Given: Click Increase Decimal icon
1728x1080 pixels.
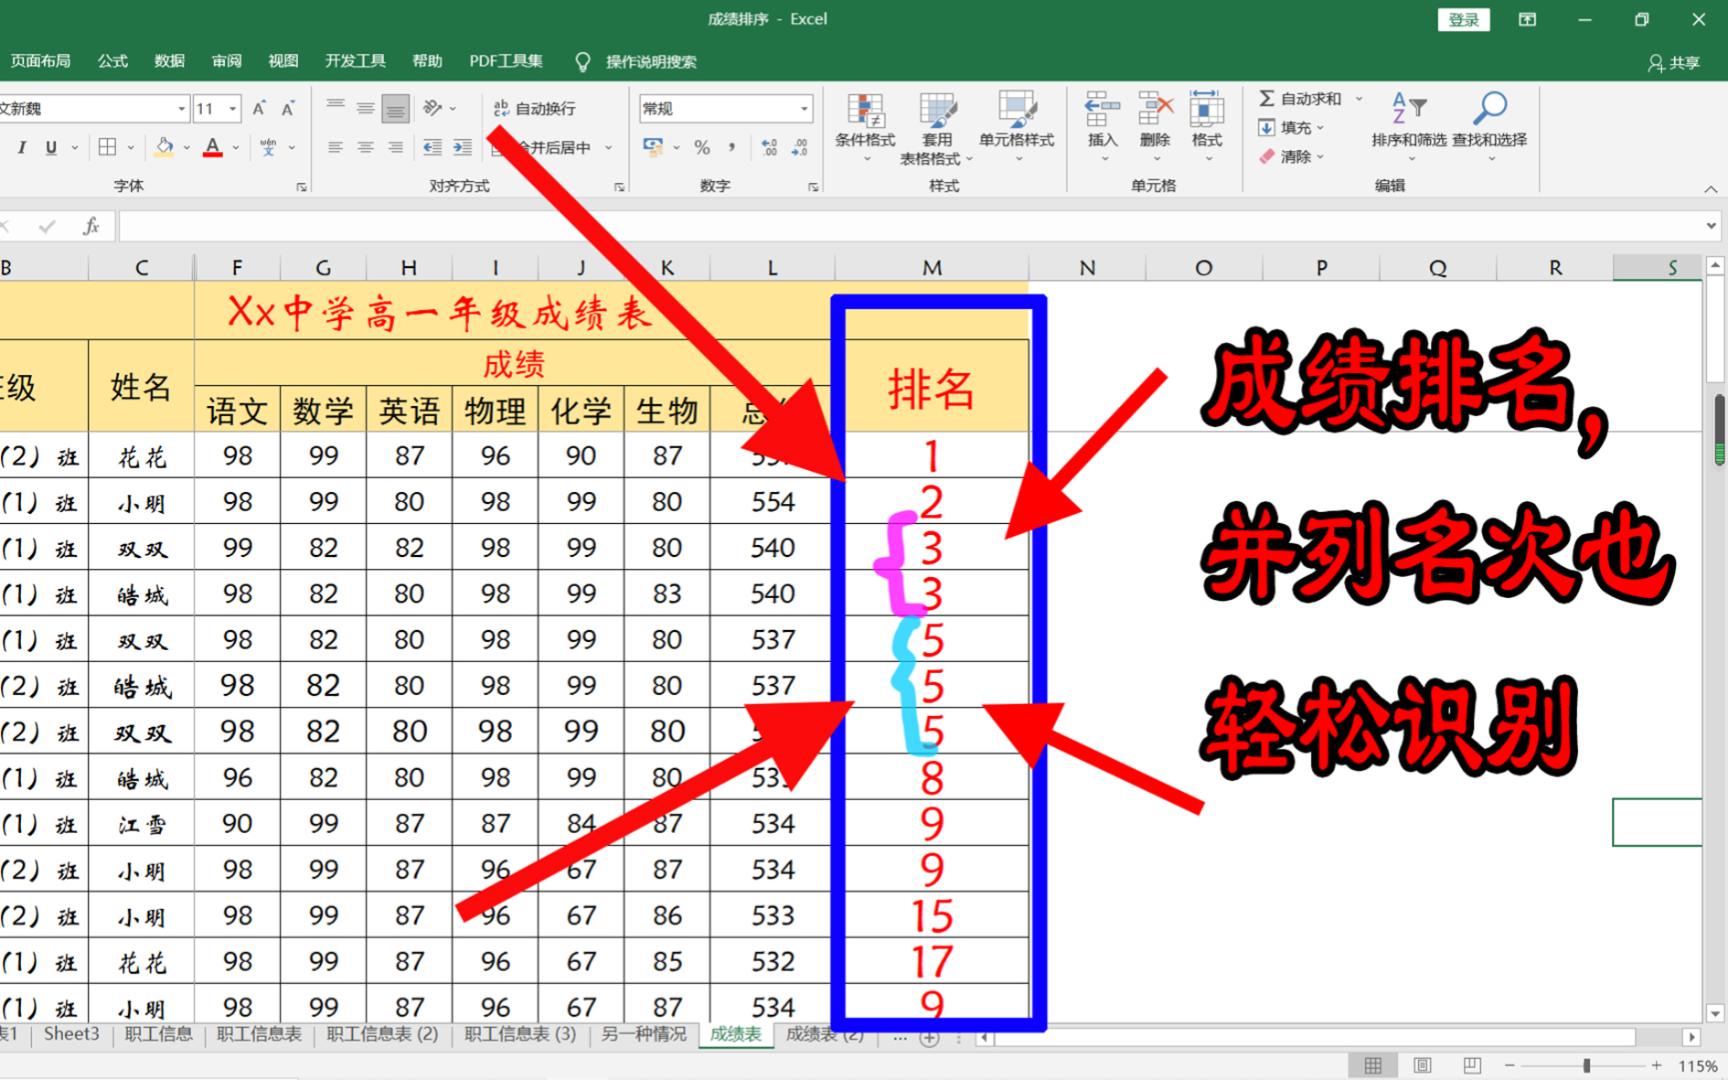Looking at the screenshot, I should tap(769, 148).
